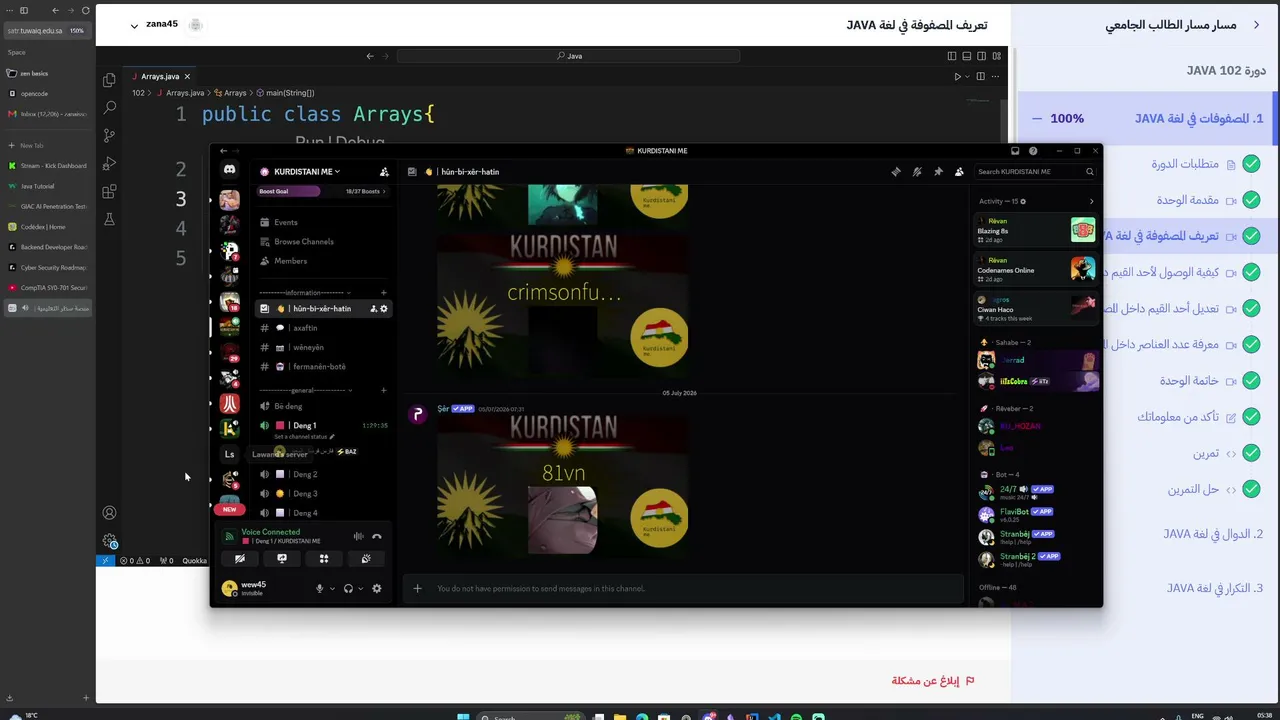Open Browse Channels in Discord
Screen dimensions: 1280x720
[303, 241]
